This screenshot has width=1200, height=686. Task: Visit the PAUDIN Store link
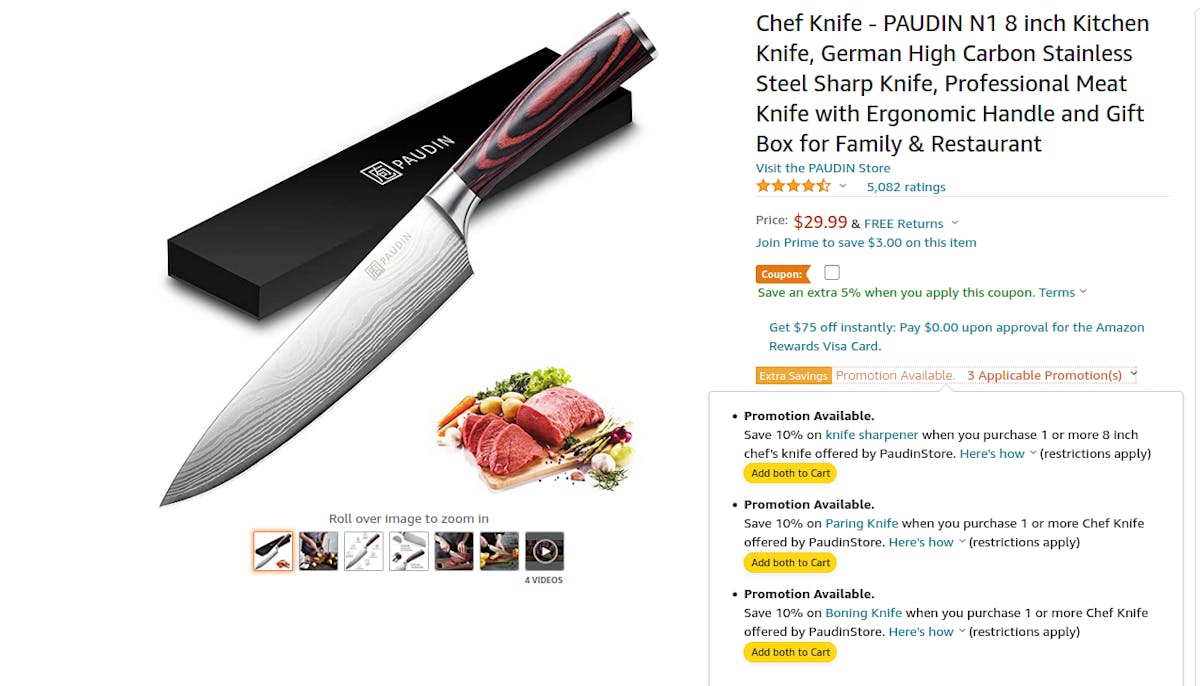click(x=823, y=168)
